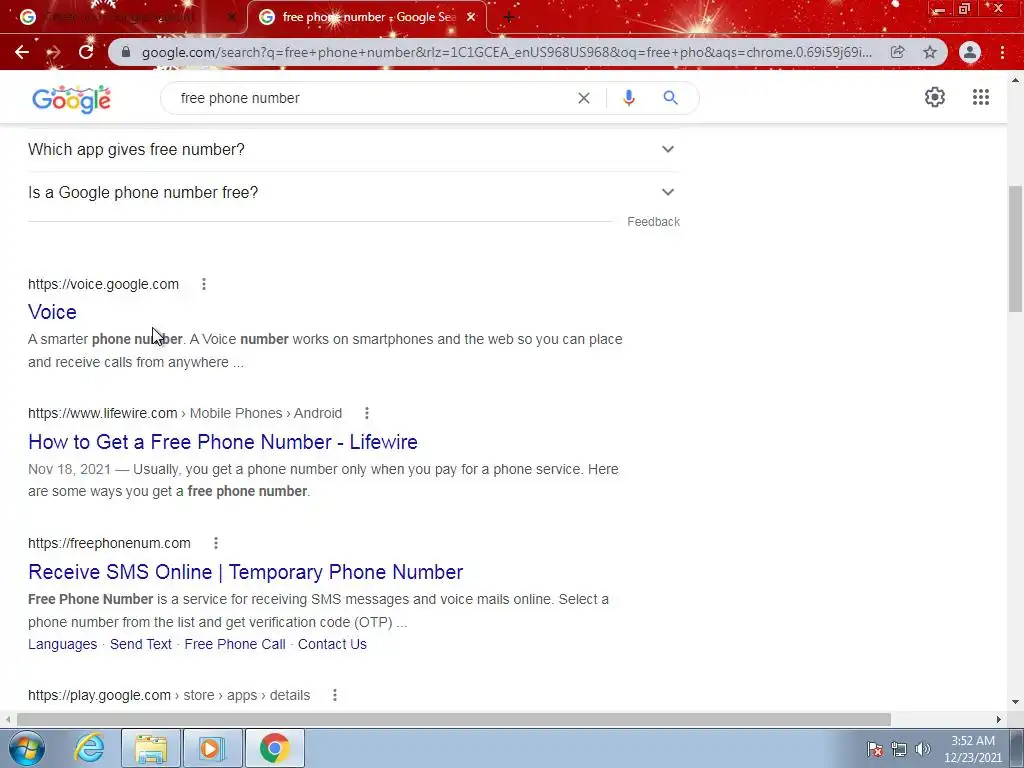The image size is (1024, 768).
Task: Click the horizontal scrollbar thumb
Action: (454, 719)
